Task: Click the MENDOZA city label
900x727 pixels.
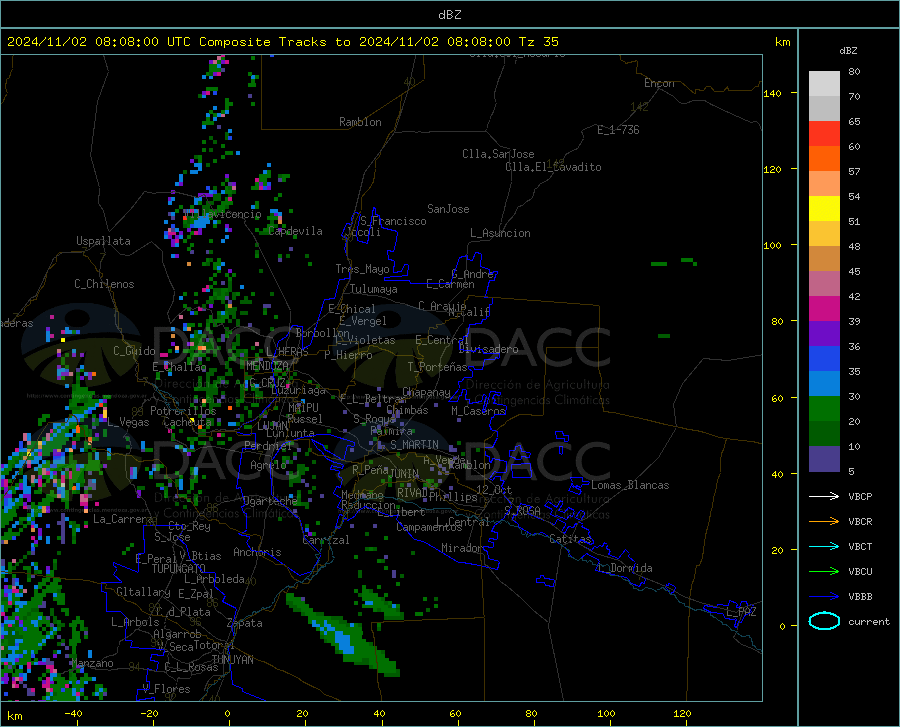Action: coord(267,366)
